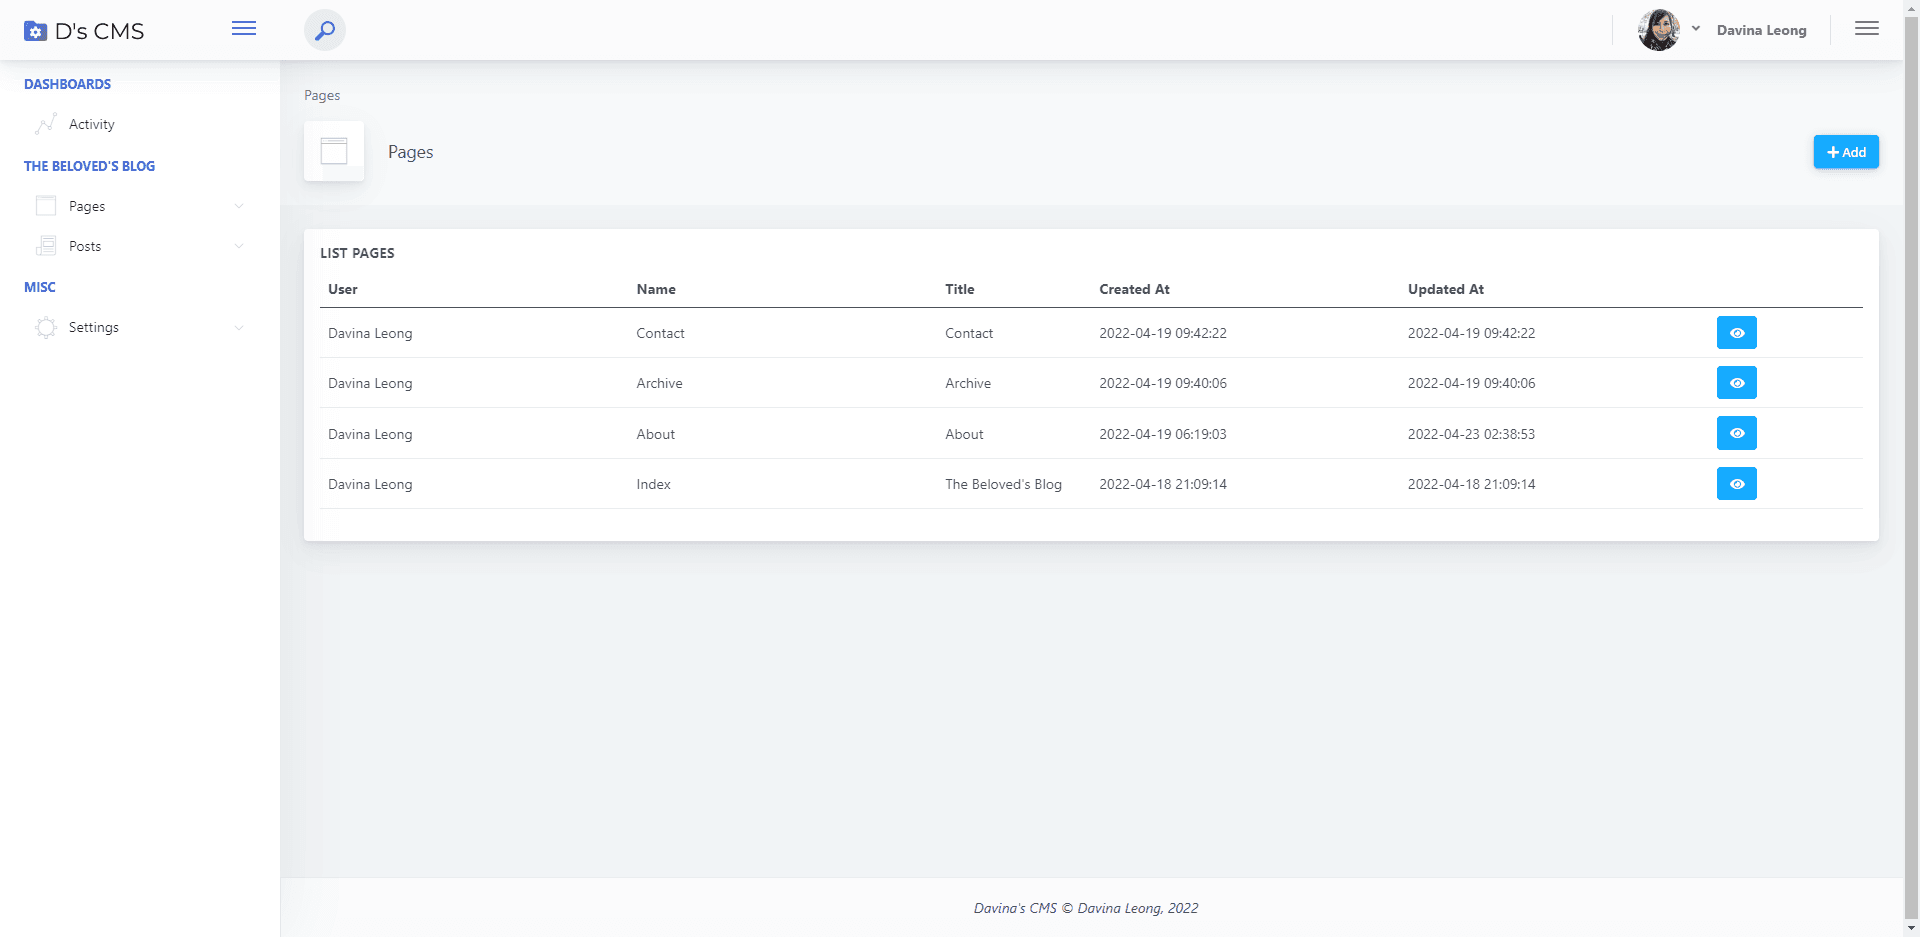Click the Activity chart icon
The image size is (1920, 937).
(46, 124)
